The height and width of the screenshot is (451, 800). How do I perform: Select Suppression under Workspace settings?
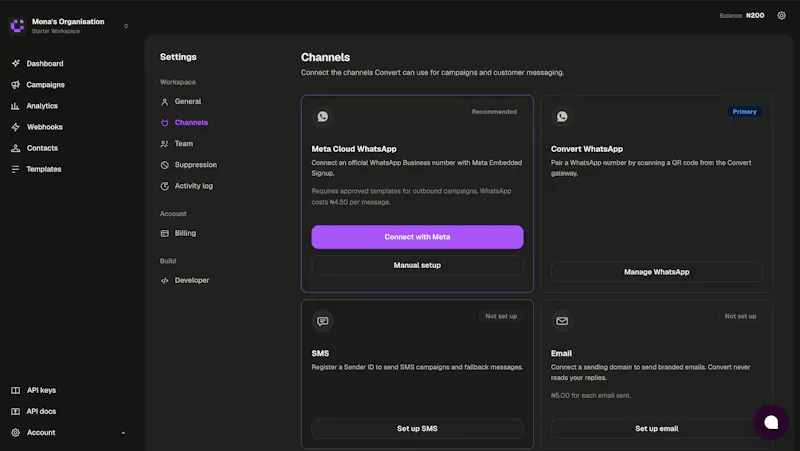[x=195, y=165]
